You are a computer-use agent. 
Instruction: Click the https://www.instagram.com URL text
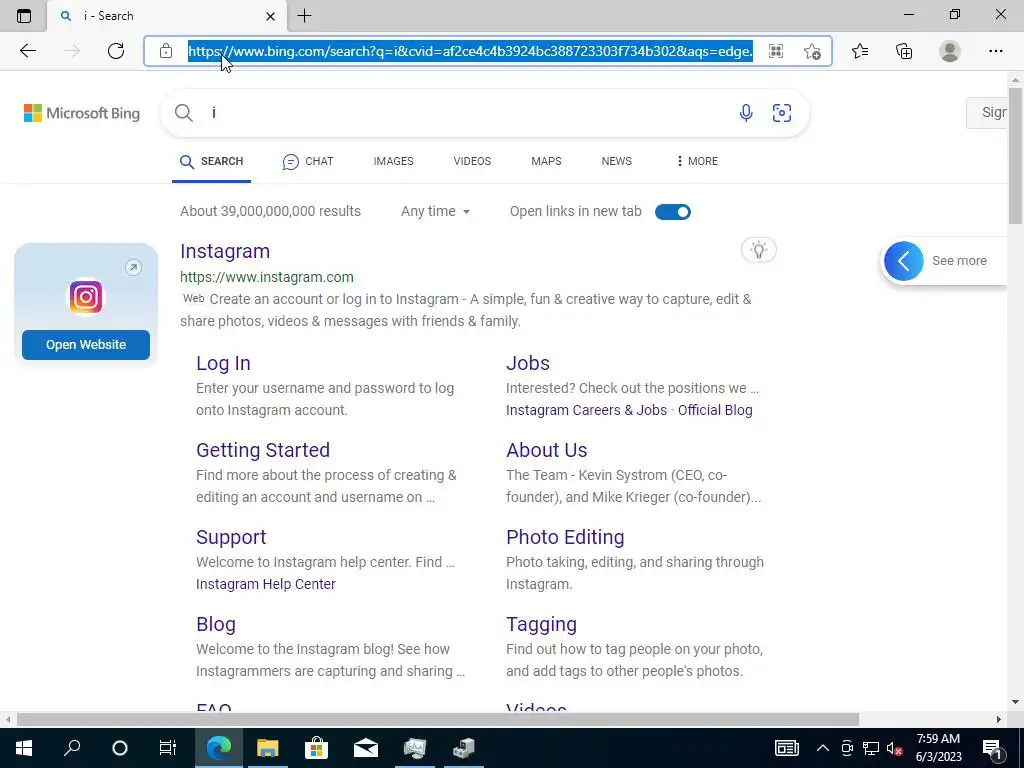[266, 277]
